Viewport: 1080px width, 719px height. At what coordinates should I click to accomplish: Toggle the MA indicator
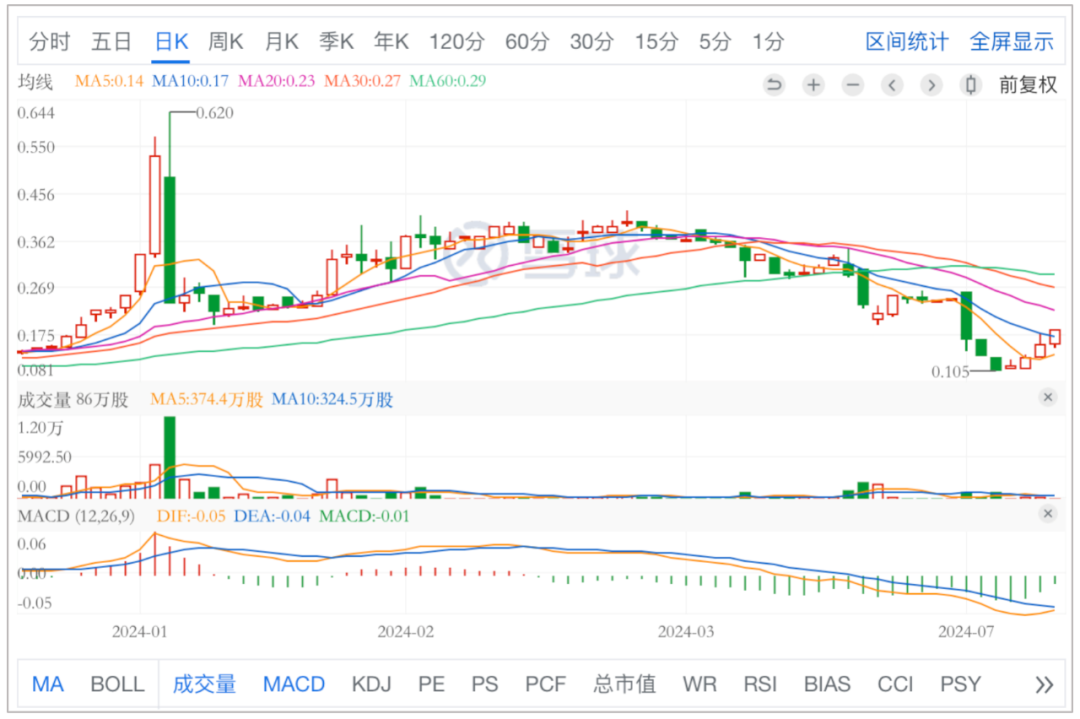(x=48, y=684)
